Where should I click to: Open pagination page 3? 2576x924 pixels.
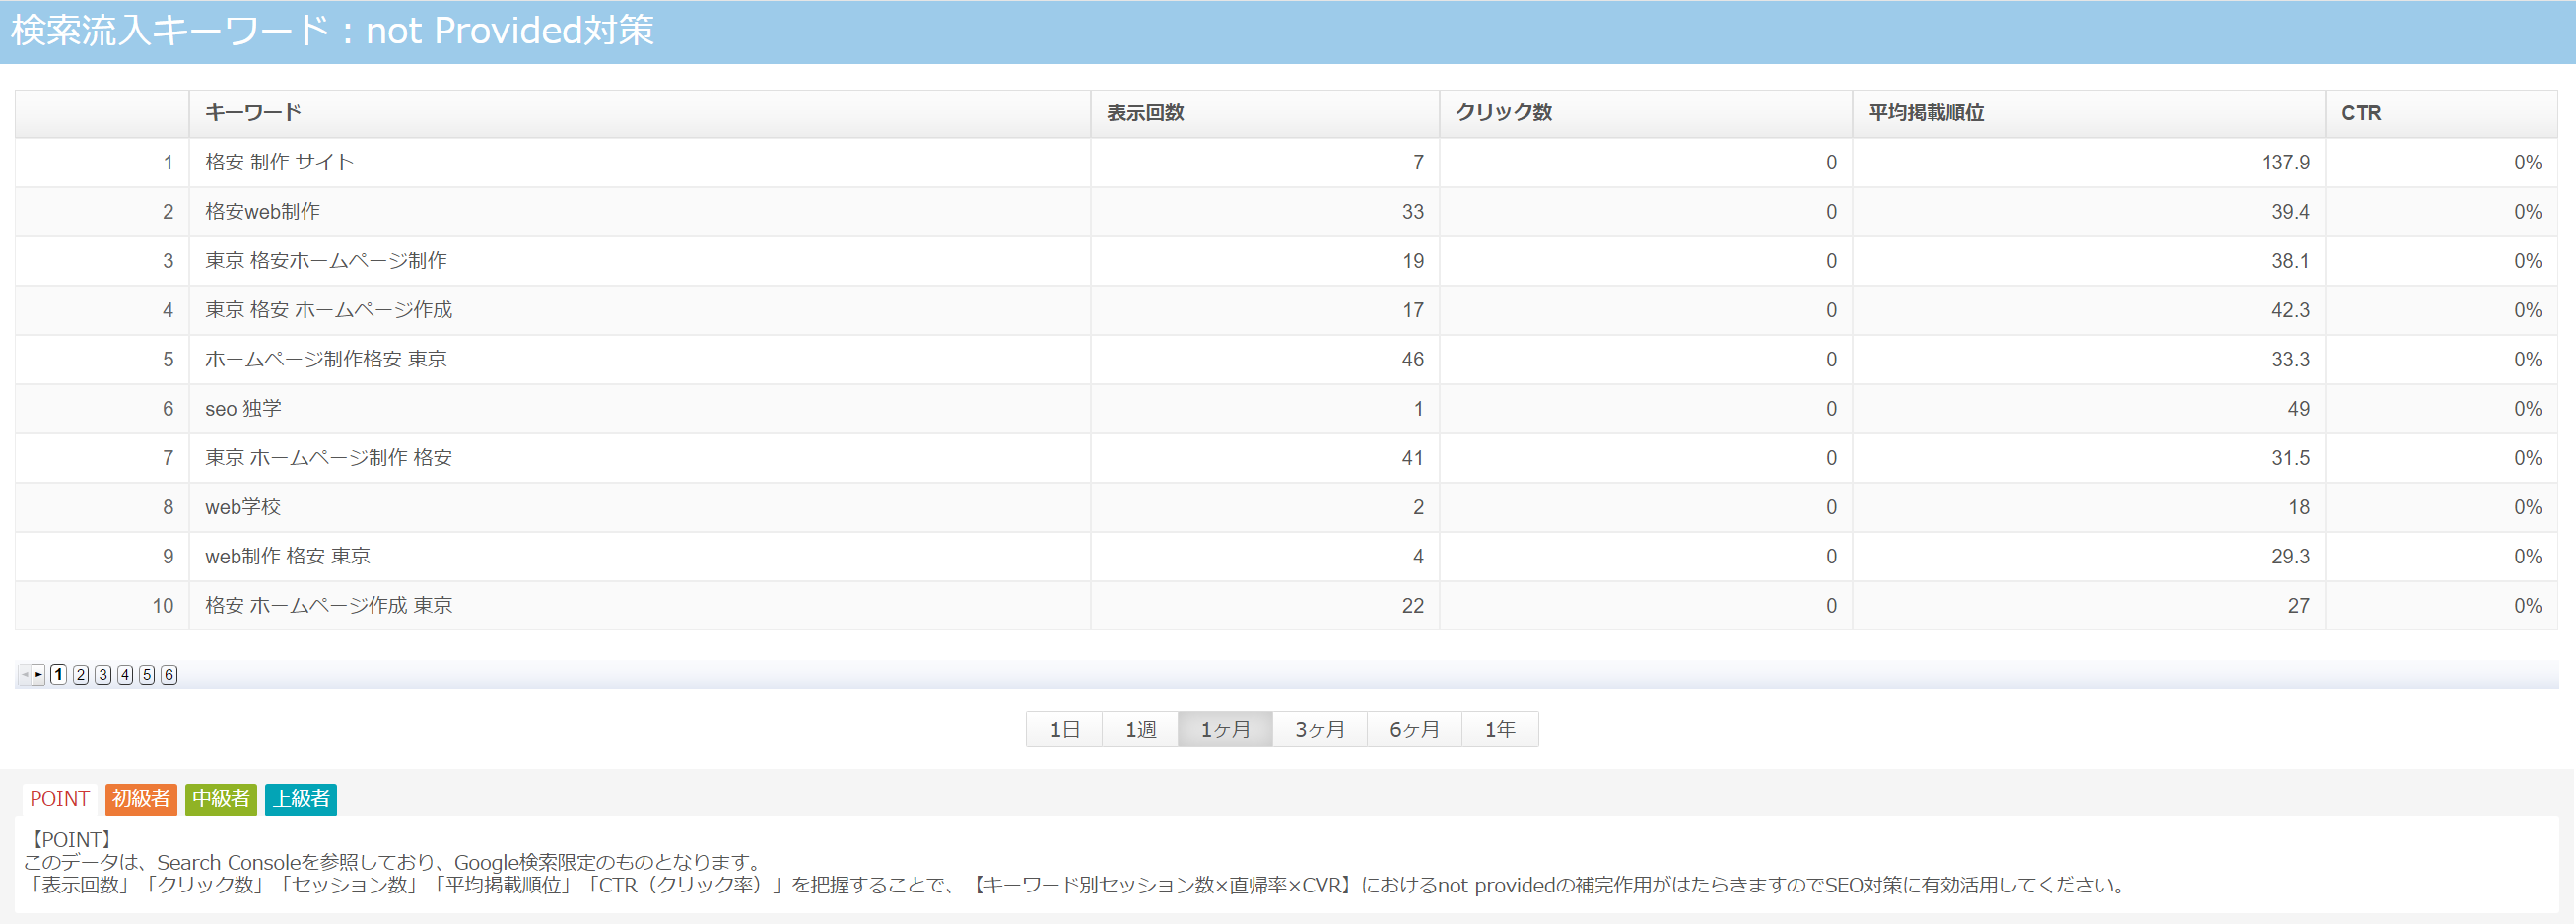[x=103, y=675]
